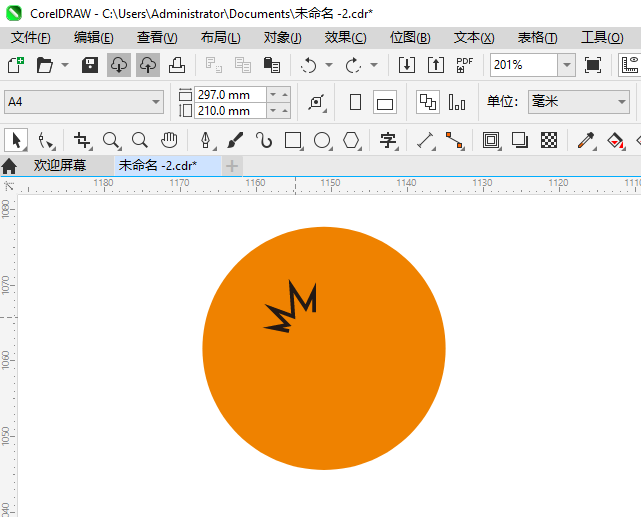Click page height 210.0 mm field
641x517 pixels.
(x=230, y=111)
